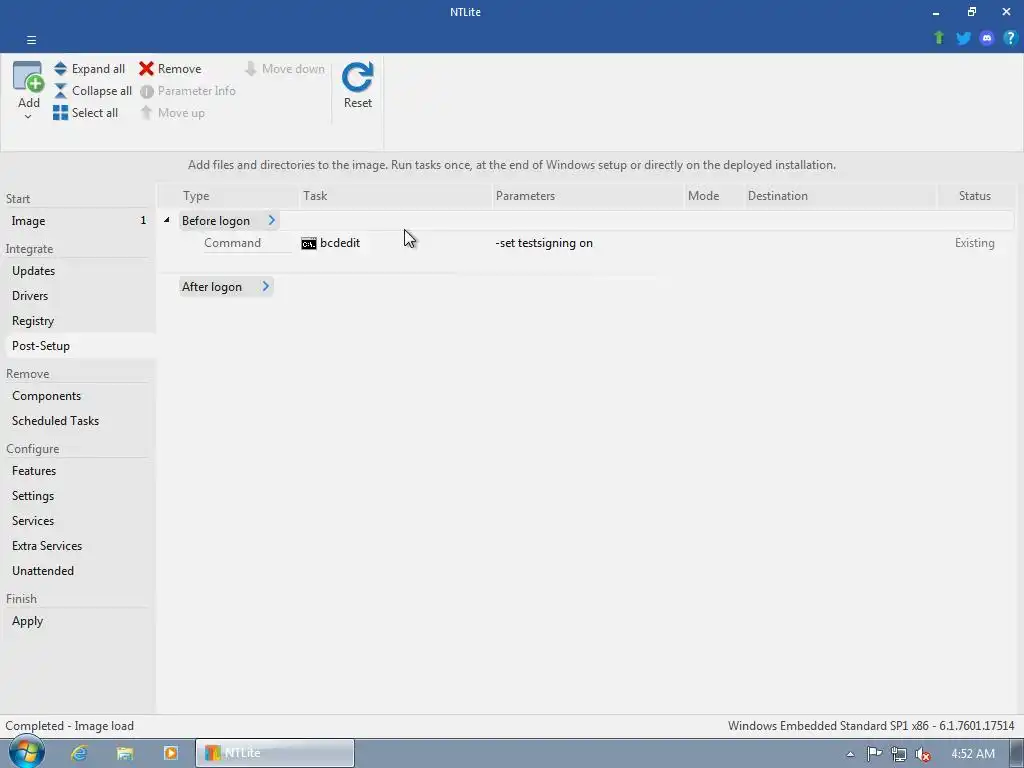
Task: Click the blue help question mark icon
Action: 1010,38
